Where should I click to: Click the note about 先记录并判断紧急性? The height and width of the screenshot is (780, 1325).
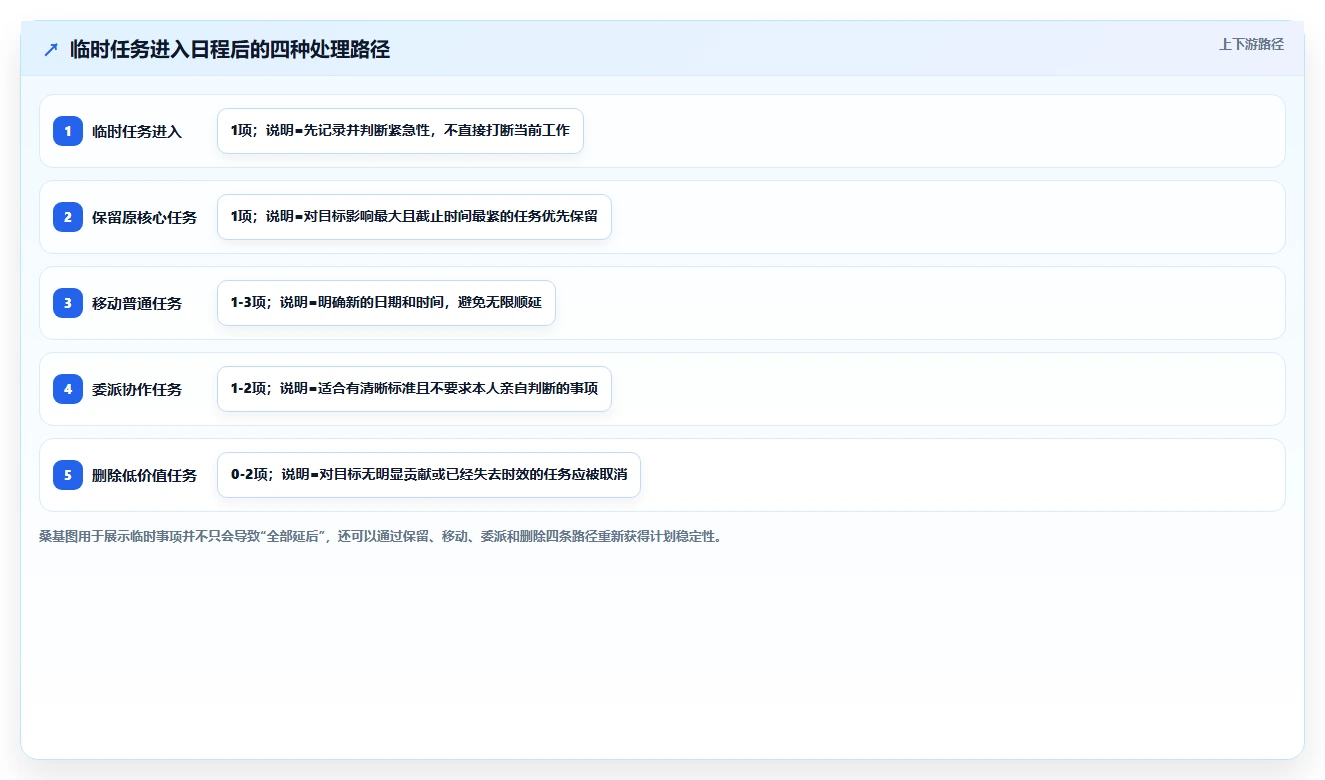[x=400, y=131]
